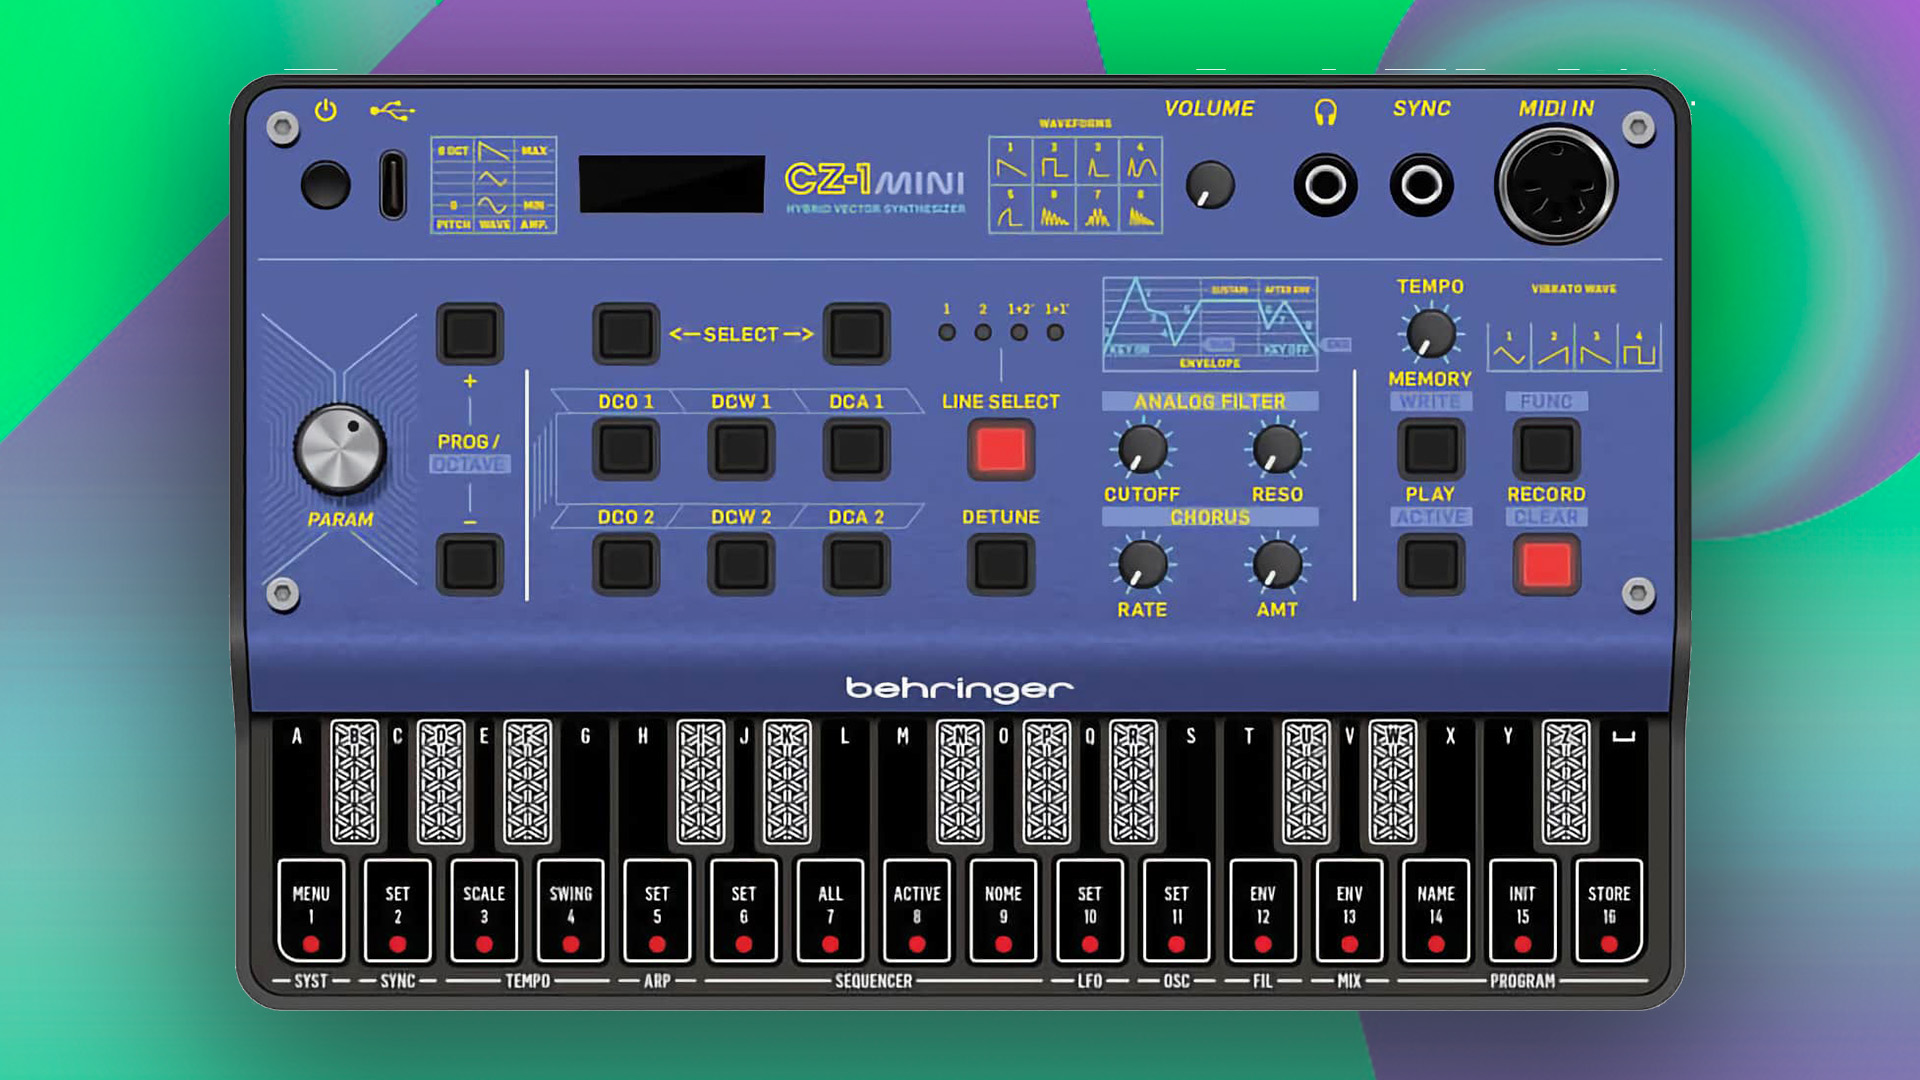The width and height of the screenshot is (1920, 1080).
Task: Click the chorus AMT knob
Action: click(x=1277, y=565)
